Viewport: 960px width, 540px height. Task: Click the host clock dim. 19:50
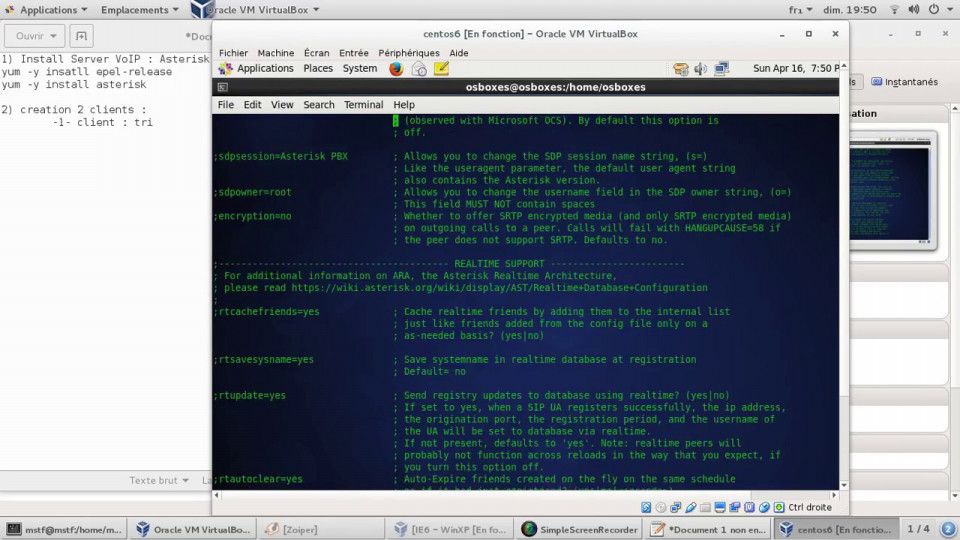click(850, 10)
